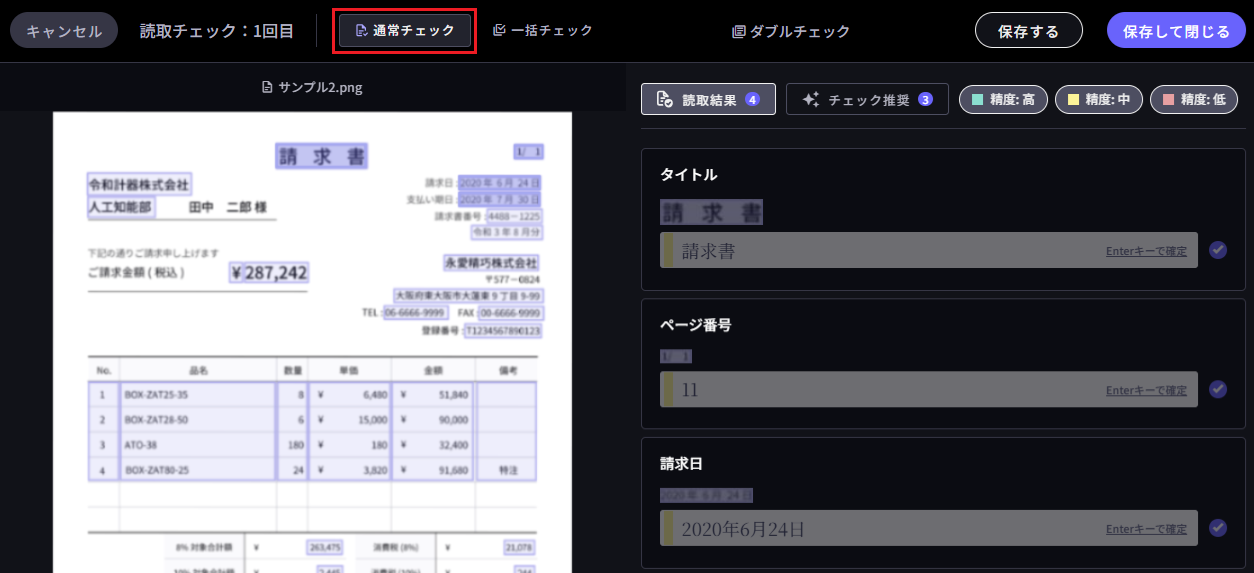The height and width of the screenshot is (573, 1254).
Task: Click the green swatch in 精度: 高
Action: (978, 99)
